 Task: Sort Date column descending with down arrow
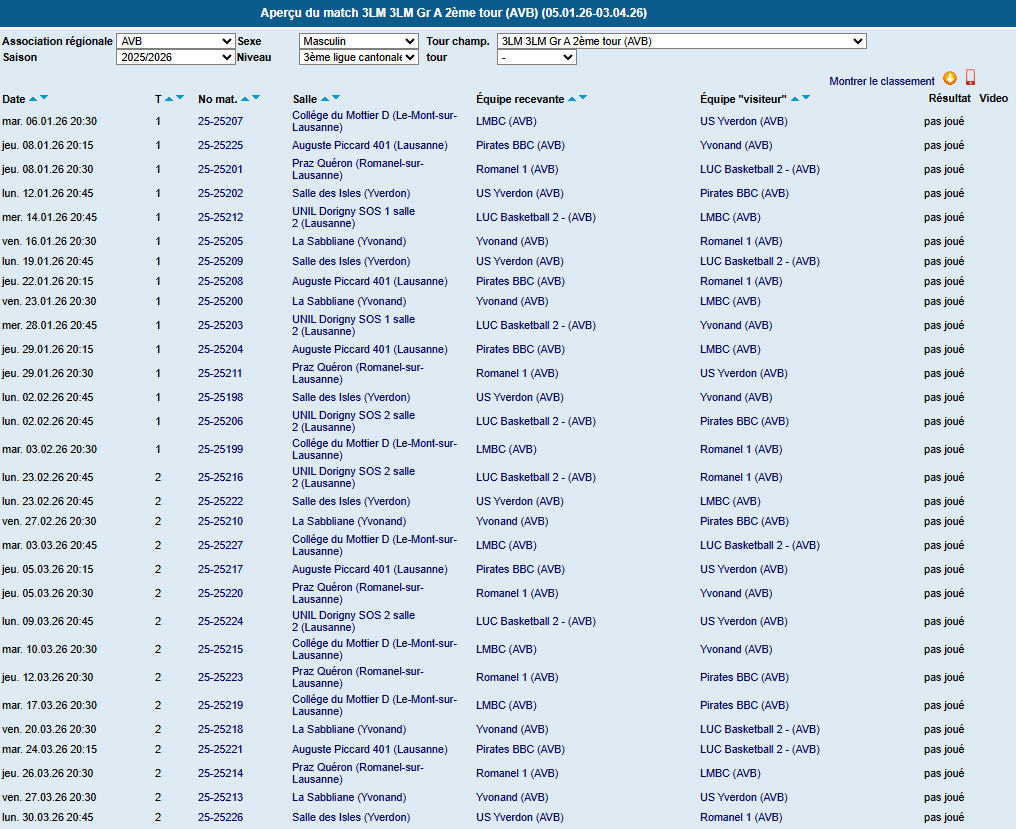pos(44,98)
